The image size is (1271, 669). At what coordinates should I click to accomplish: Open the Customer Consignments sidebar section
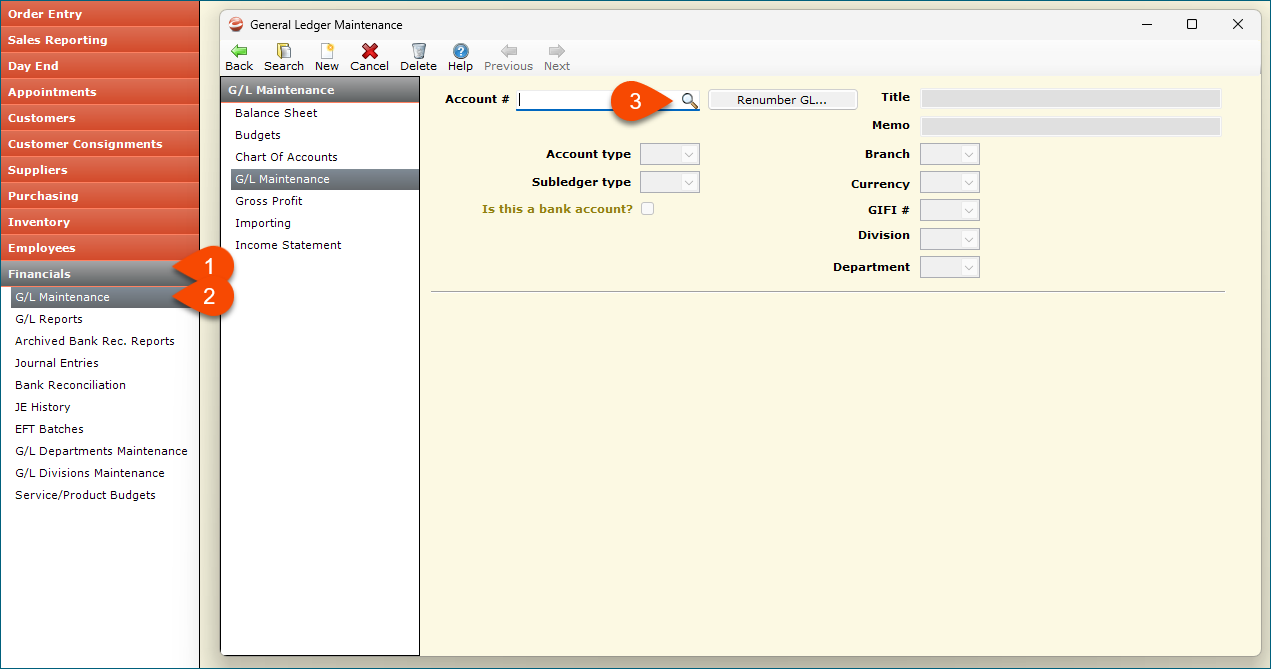tap(100, 144)
